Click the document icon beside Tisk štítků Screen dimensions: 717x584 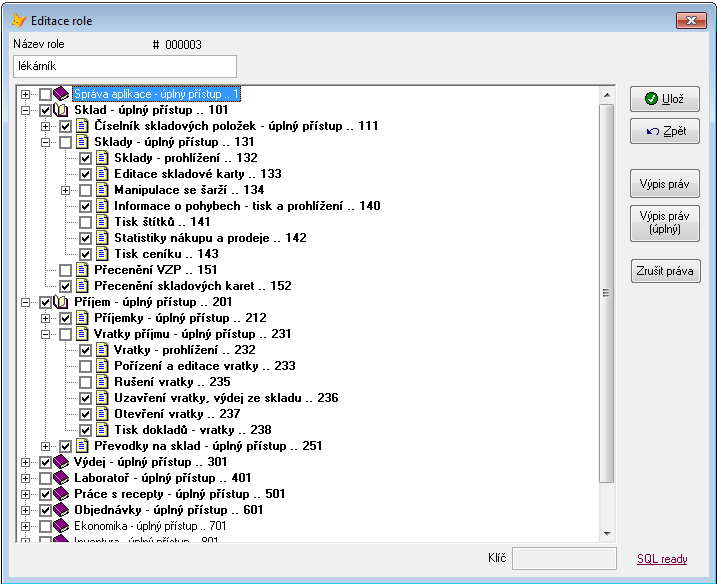coord(102,222)
